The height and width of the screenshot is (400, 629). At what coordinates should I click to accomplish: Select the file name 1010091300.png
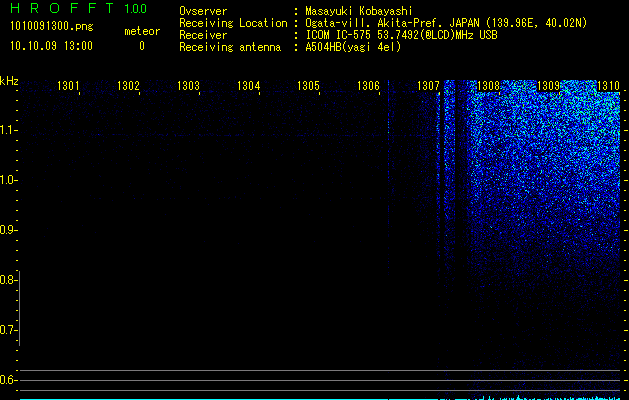tap(52, 27)
